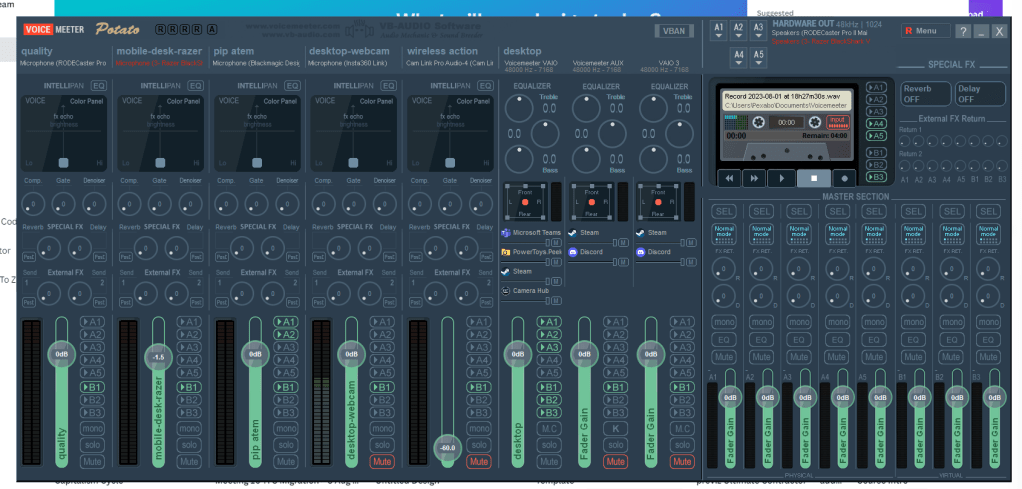Click the Microsoft Teams volume slider
Screen dimensions: 1022x489
(525, 243)
